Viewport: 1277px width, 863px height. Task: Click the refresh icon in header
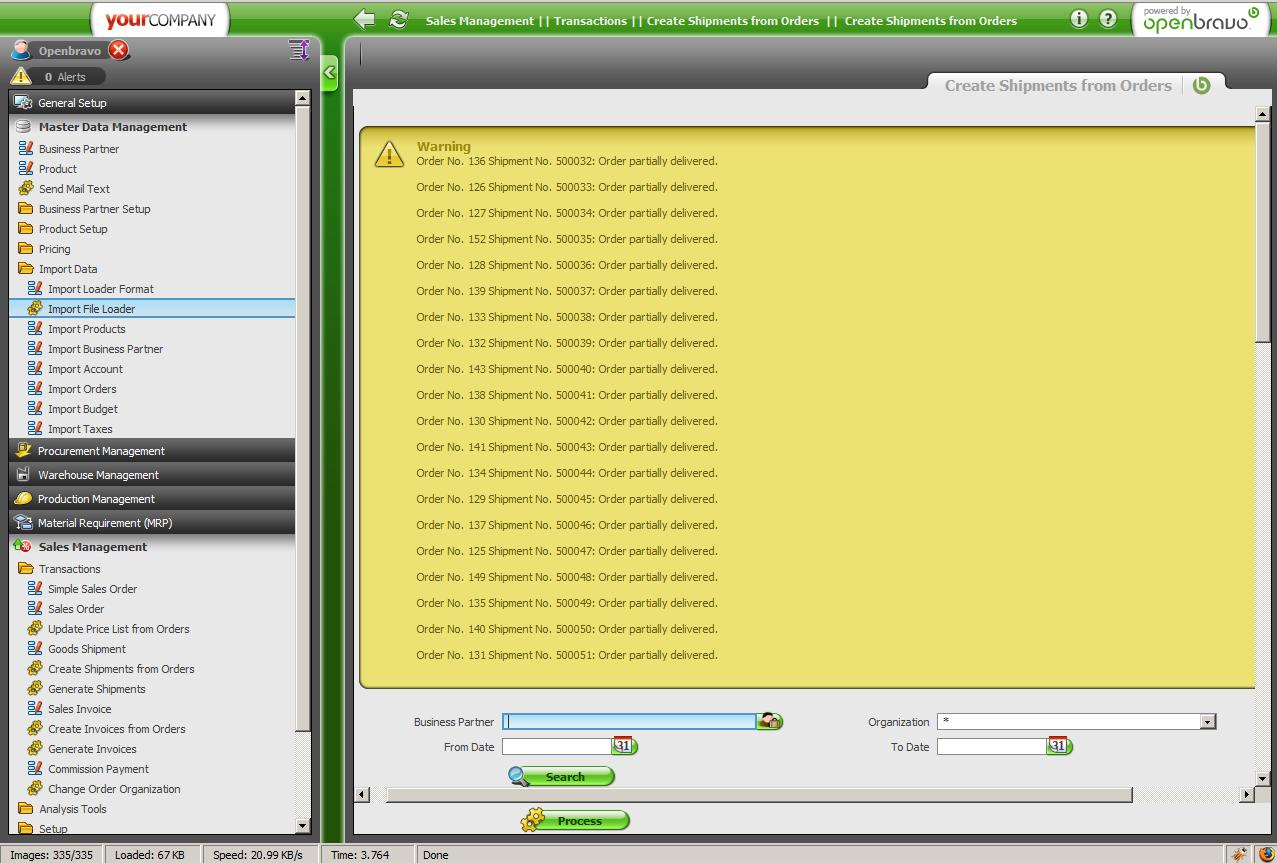tap(398, 20)
